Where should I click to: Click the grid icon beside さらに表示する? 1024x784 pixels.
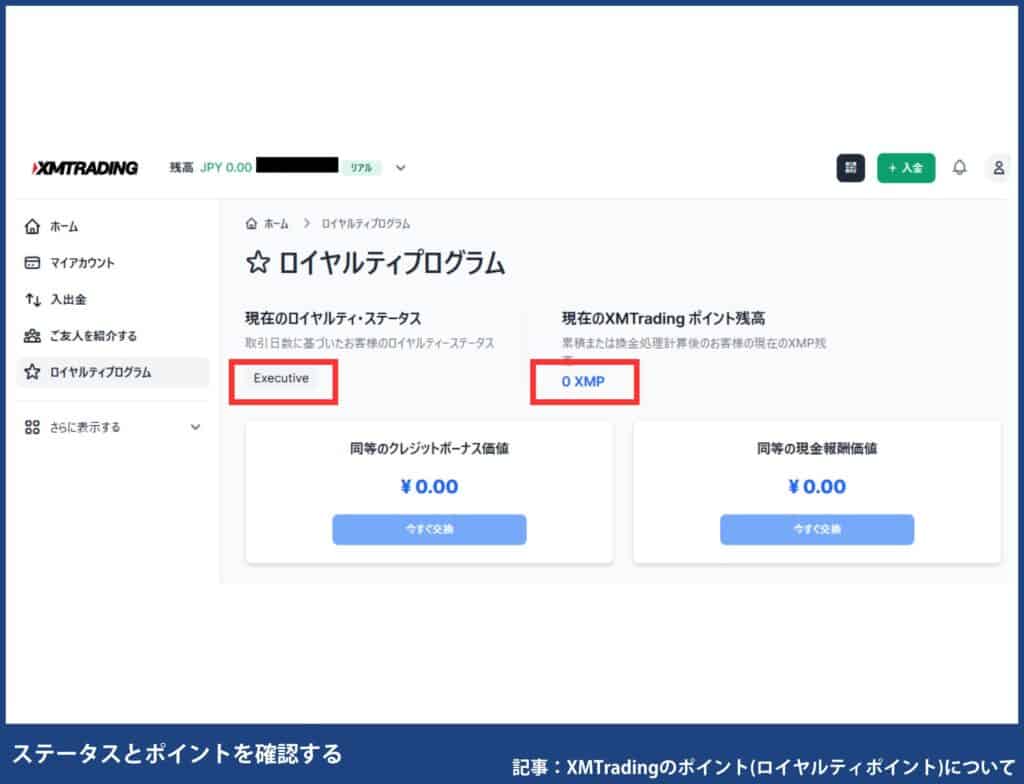tap(32, 427)
